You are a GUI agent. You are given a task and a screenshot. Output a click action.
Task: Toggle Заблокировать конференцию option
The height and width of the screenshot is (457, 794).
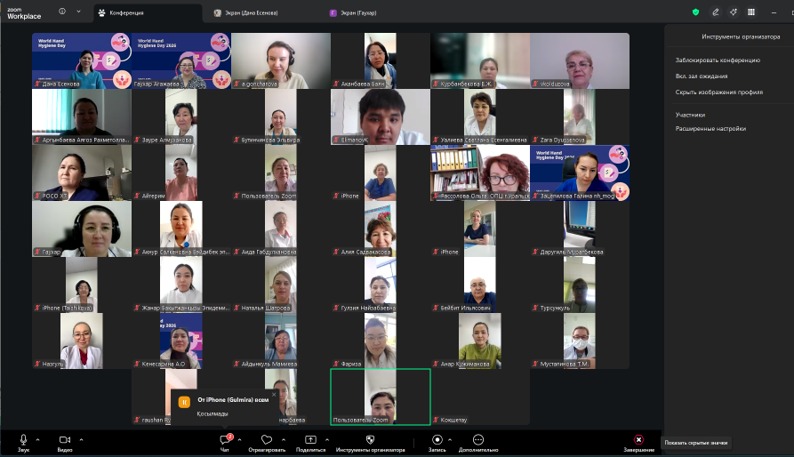coord(717,60)
